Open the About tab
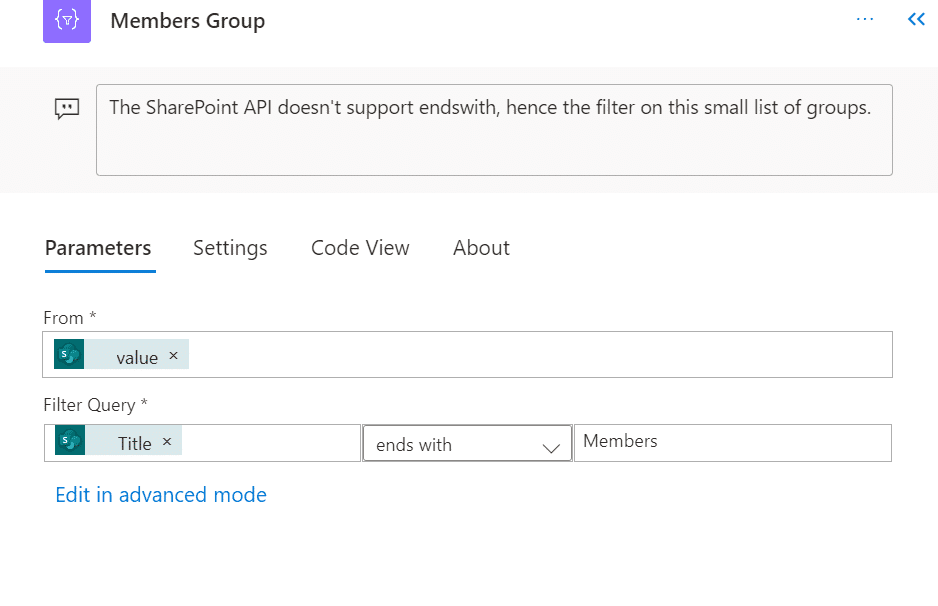 point(481,248)
